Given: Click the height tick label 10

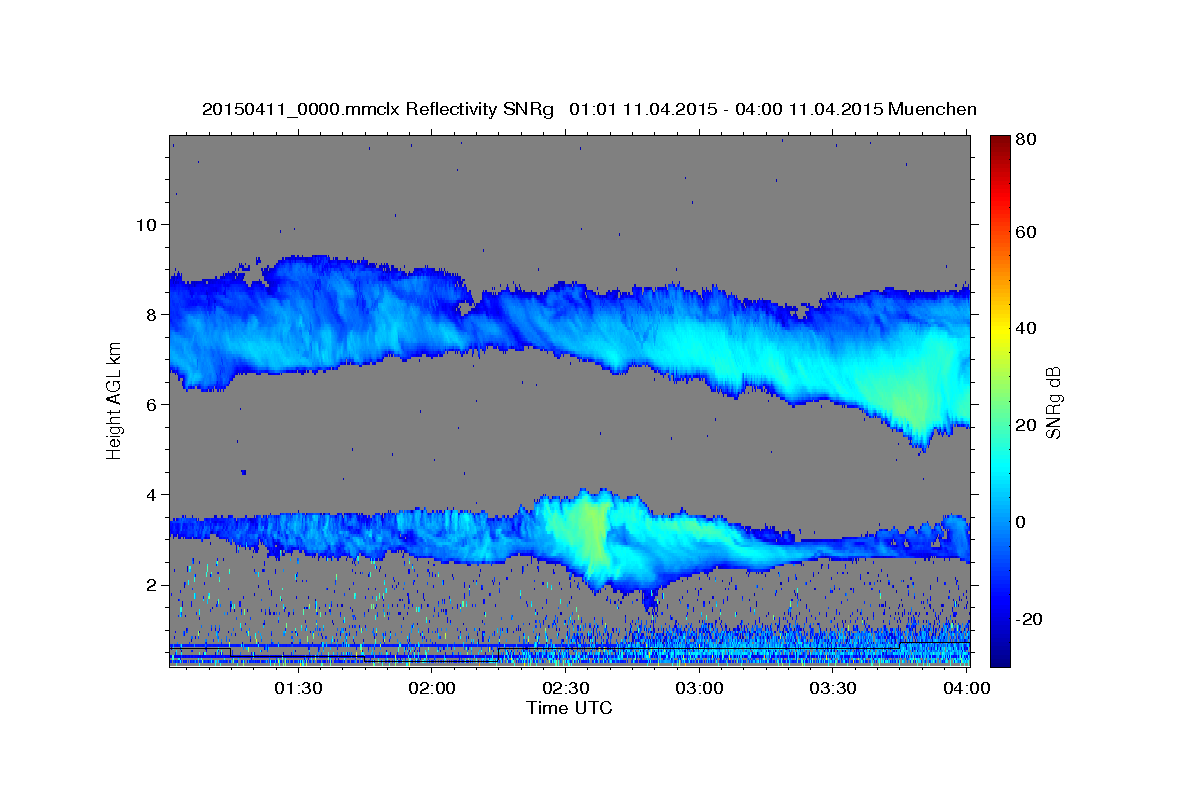Looking at the screenshot, I should (x=145, y=224).
